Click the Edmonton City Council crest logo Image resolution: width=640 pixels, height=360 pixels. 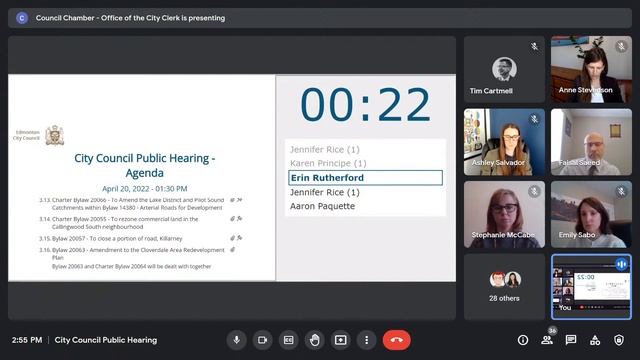click(x=55, y=135)
